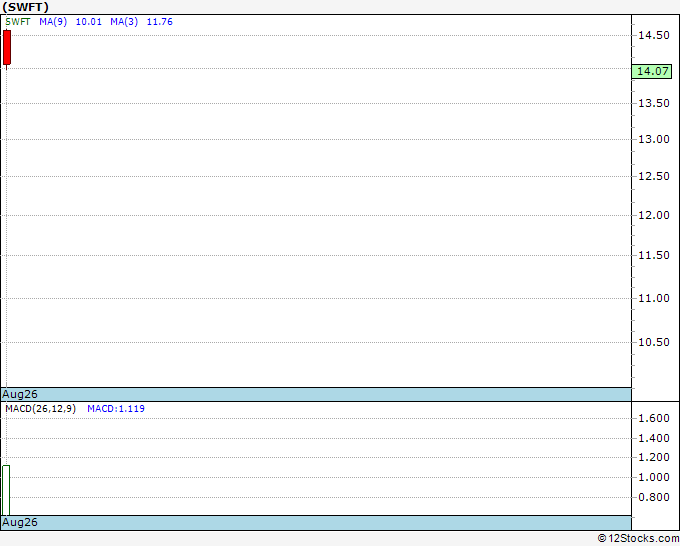Open the 12Stocks.com copyright link
Image resolution: width=680 pixels, height=546 pixels.
[x=638, y=539]
